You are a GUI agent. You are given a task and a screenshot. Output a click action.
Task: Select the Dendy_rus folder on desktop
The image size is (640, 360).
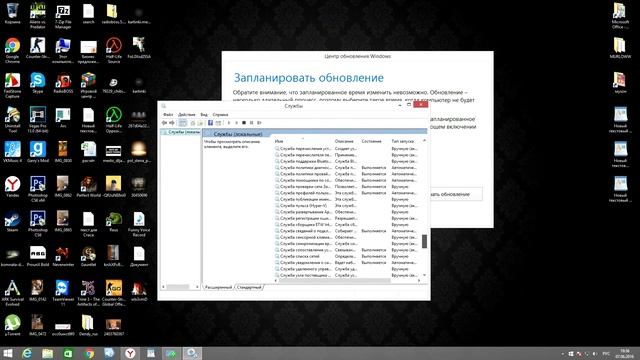point(88,325)
